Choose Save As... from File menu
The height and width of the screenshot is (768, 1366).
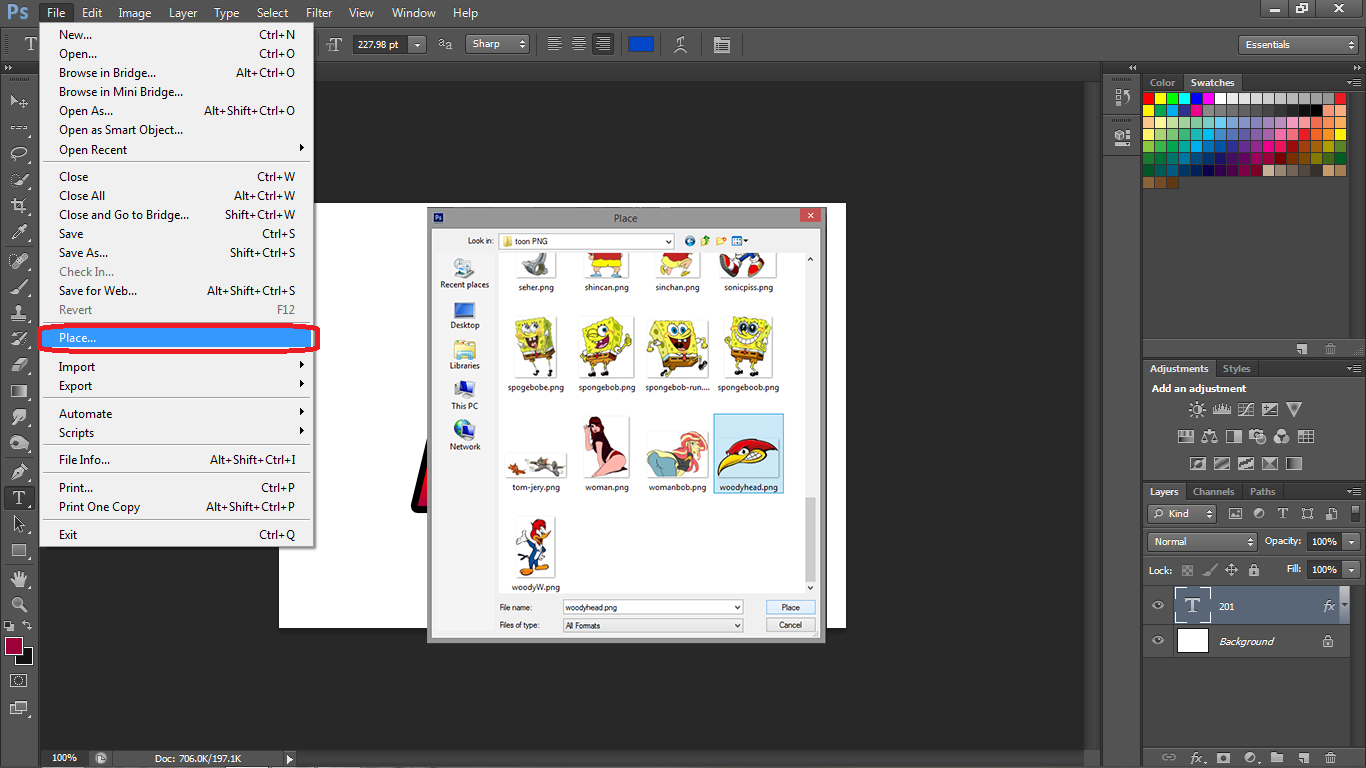[178, 253]
